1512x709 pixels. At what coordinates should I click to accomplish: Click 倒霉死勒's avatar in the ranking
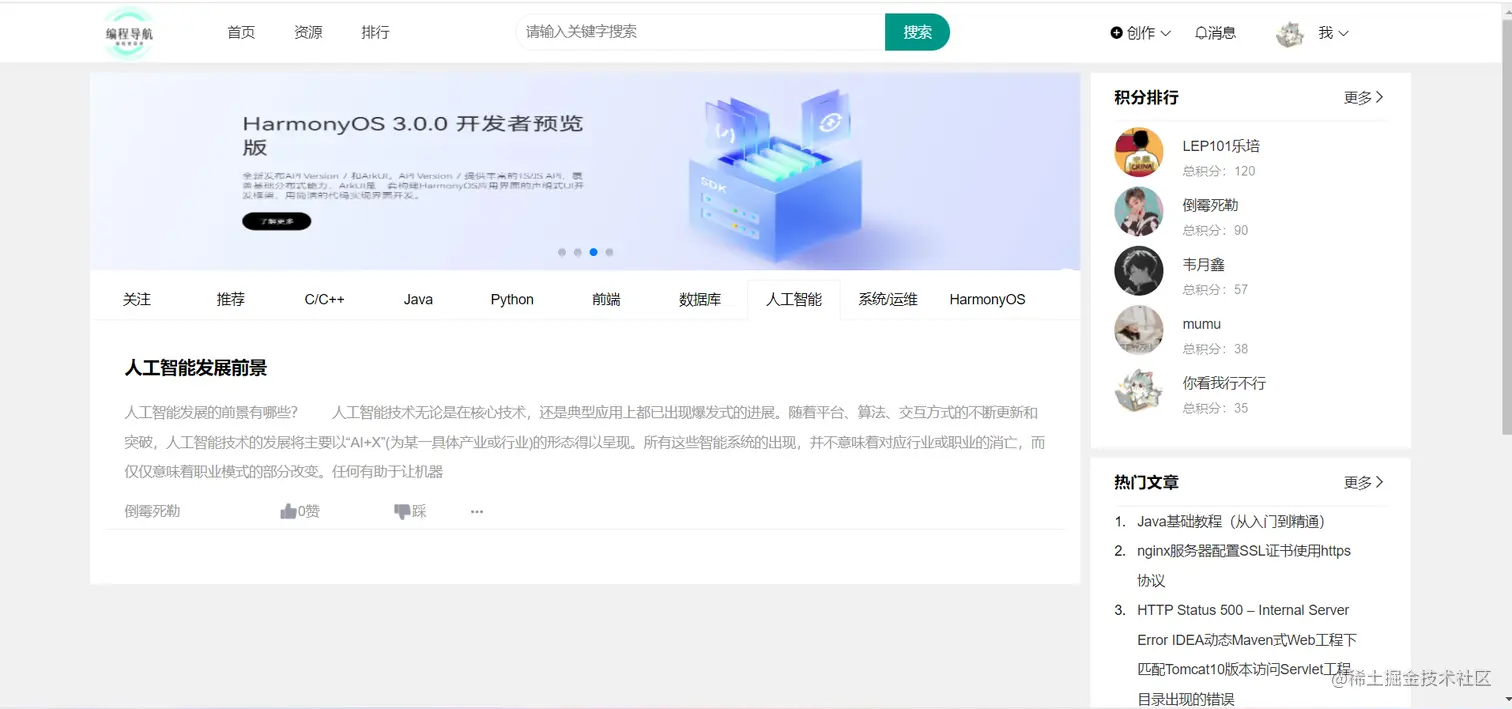click(1139, 212)
